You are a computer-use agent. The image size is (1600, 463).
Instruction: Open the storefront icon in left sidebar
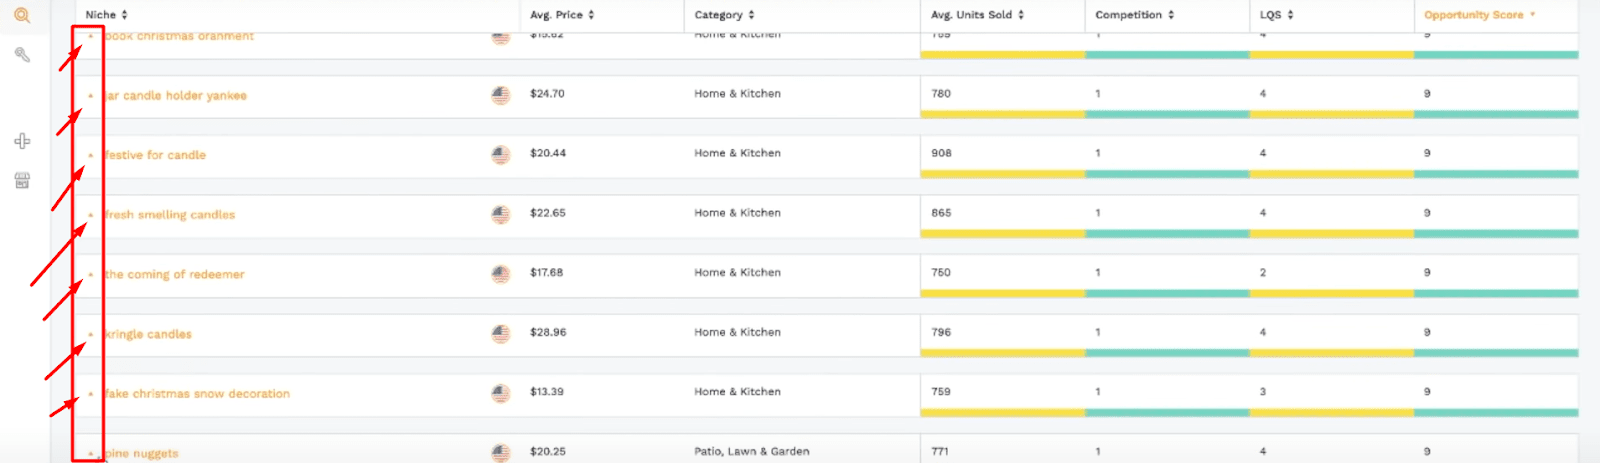tap(22, 180)
